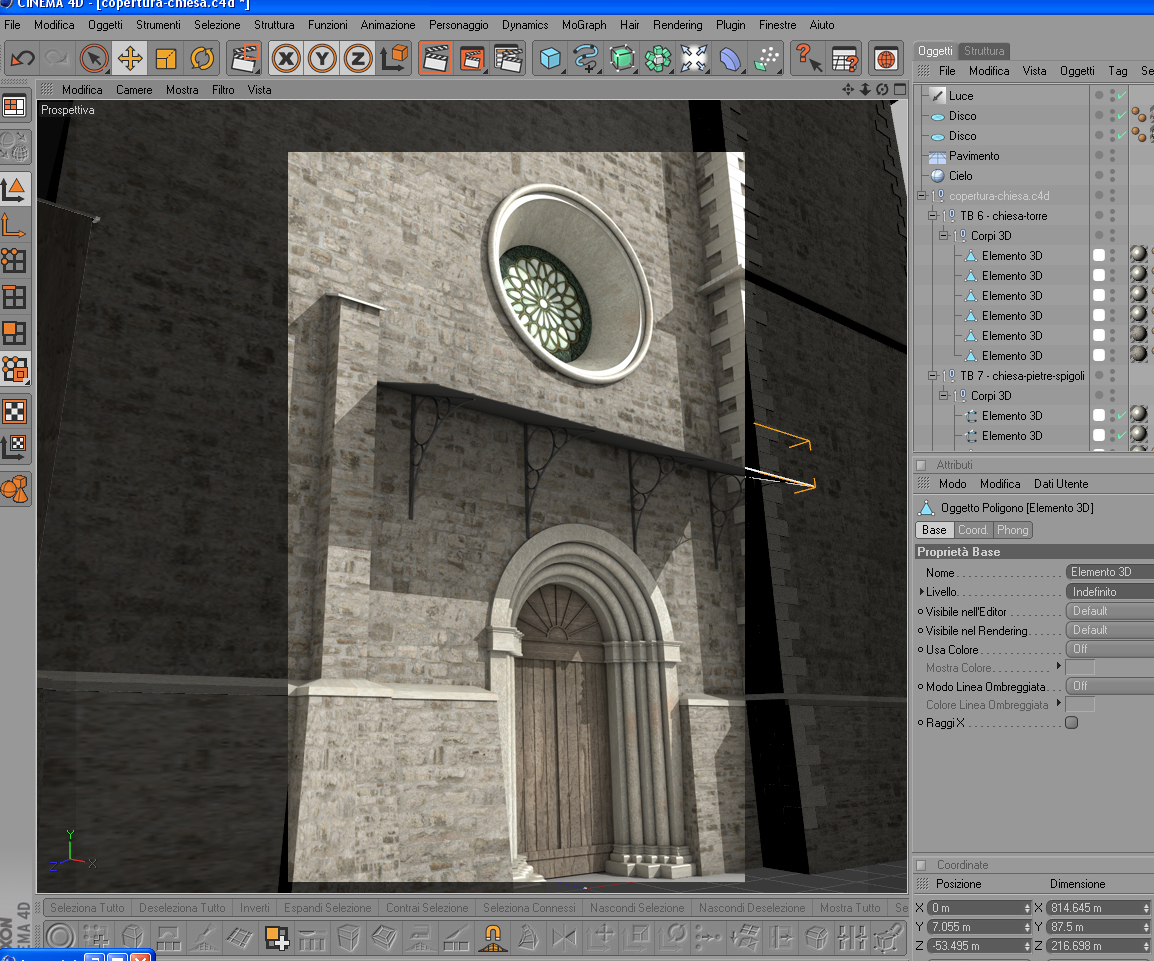
Task: Switch to the Coord. tab
Action: point(972,530)
